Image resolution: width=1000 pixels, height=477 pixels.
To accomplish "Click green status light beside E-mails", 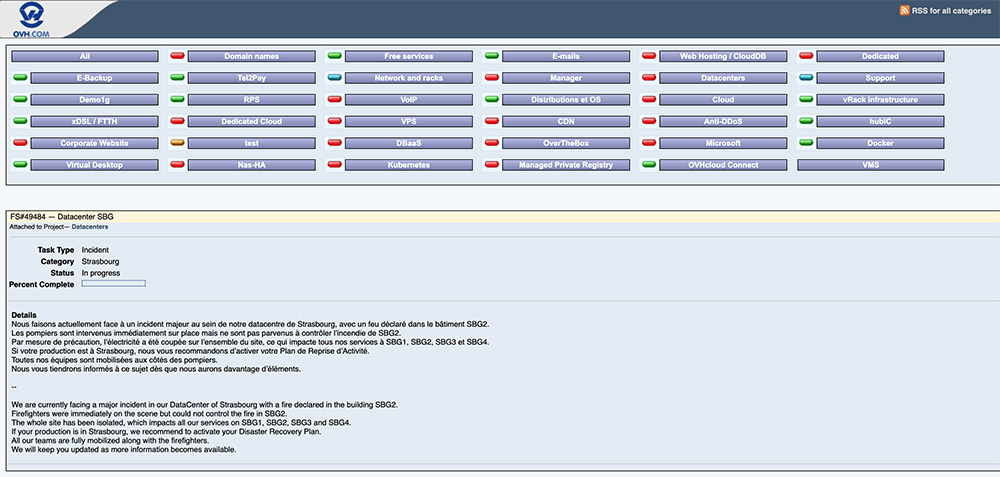I will point(492,56).
